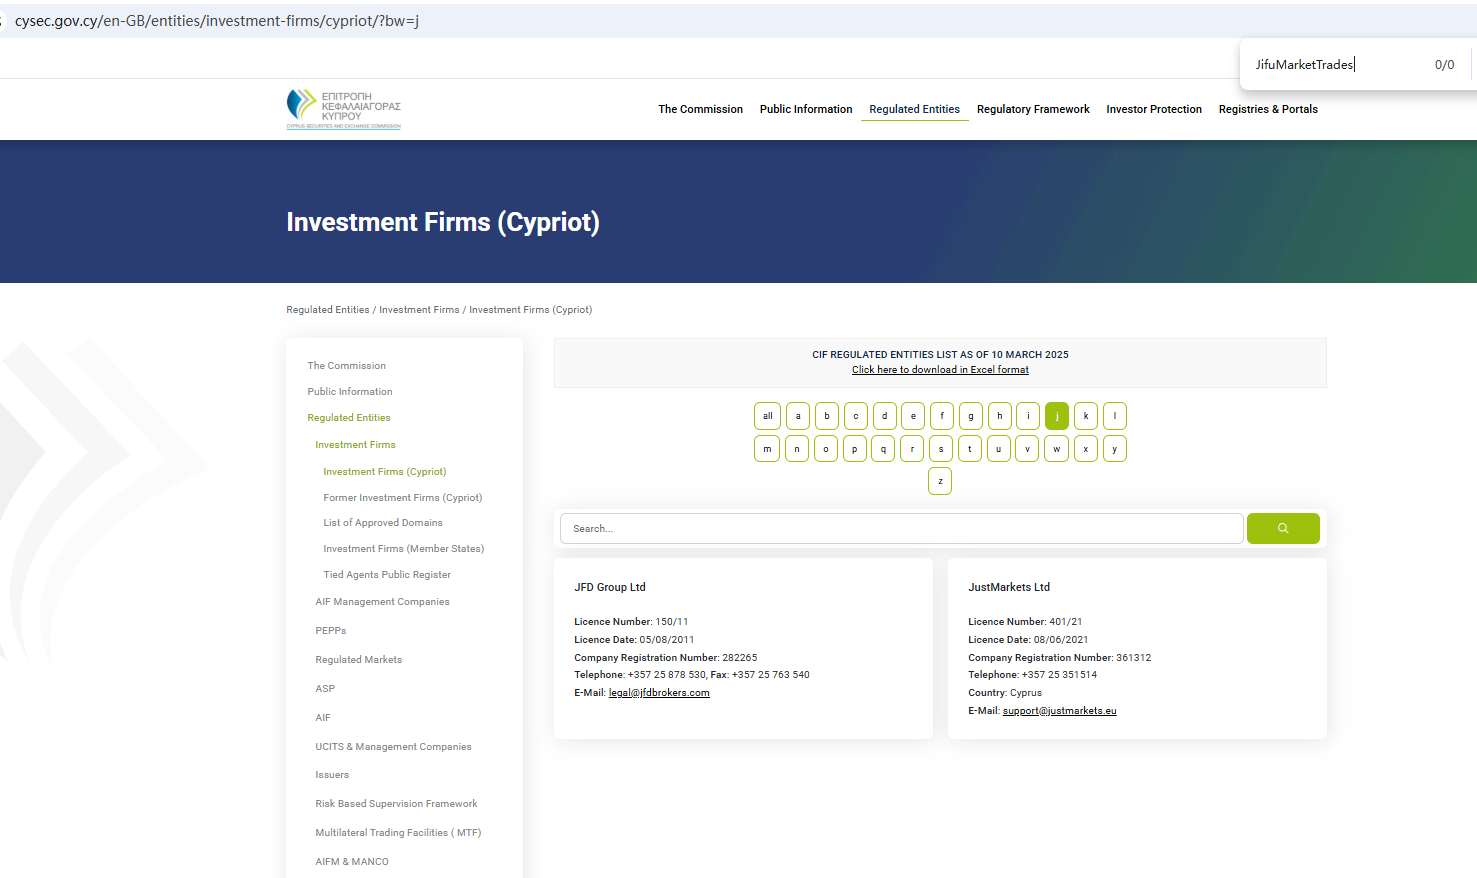Image resolution: width=1477 pixels, height=878 pixels.
Task: Choose letter 'm' filter button
Action: tap(767, 449)
